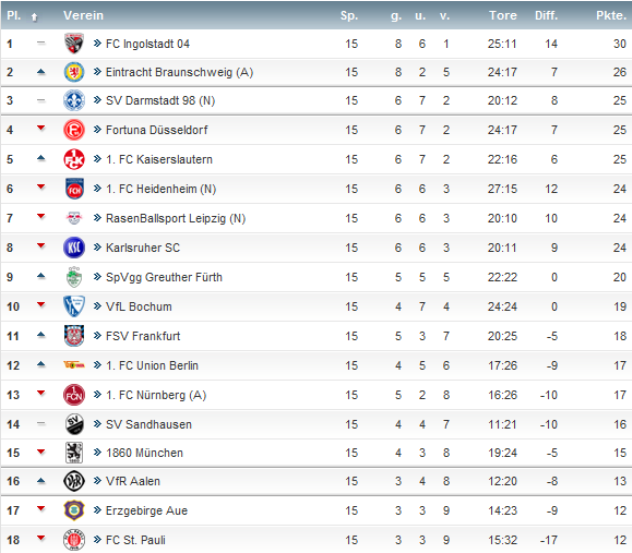Screen dimensions: 632x553
Task: Click the VfL Bochum club crest
Action: (x=73, y=306)
